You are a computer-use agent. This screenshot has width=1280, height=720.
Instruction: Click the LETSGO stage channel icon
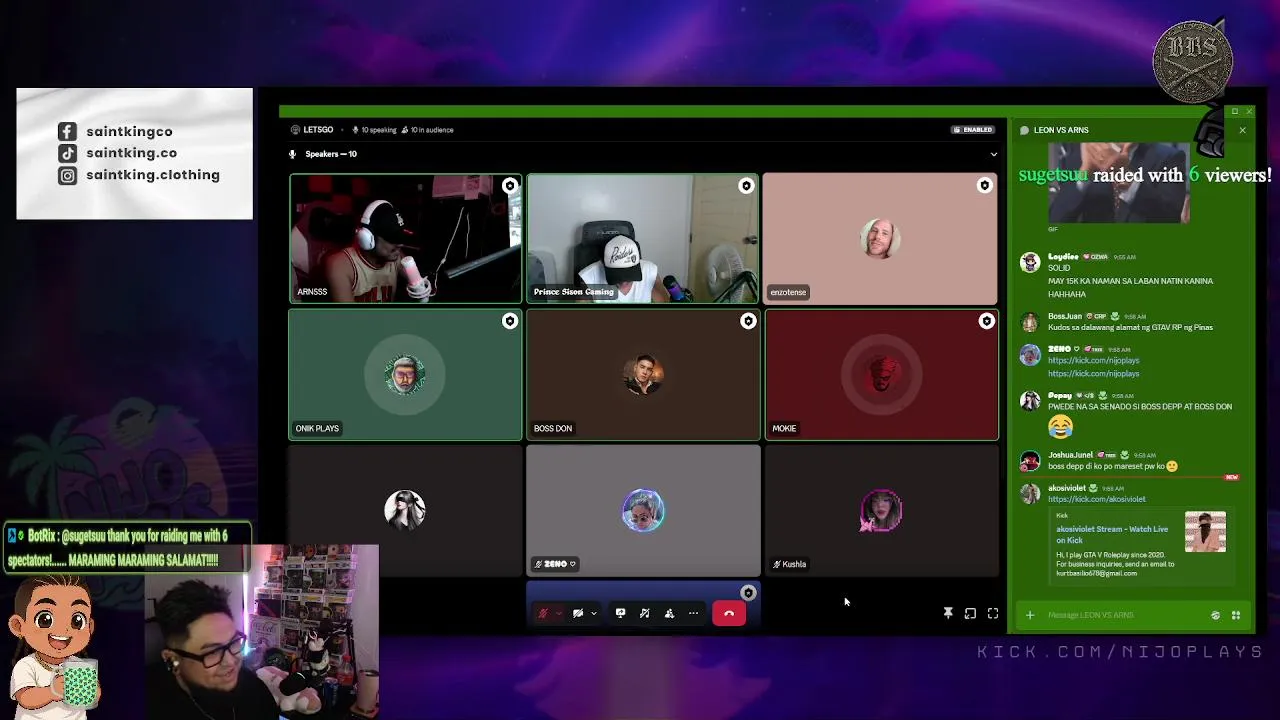295,130
